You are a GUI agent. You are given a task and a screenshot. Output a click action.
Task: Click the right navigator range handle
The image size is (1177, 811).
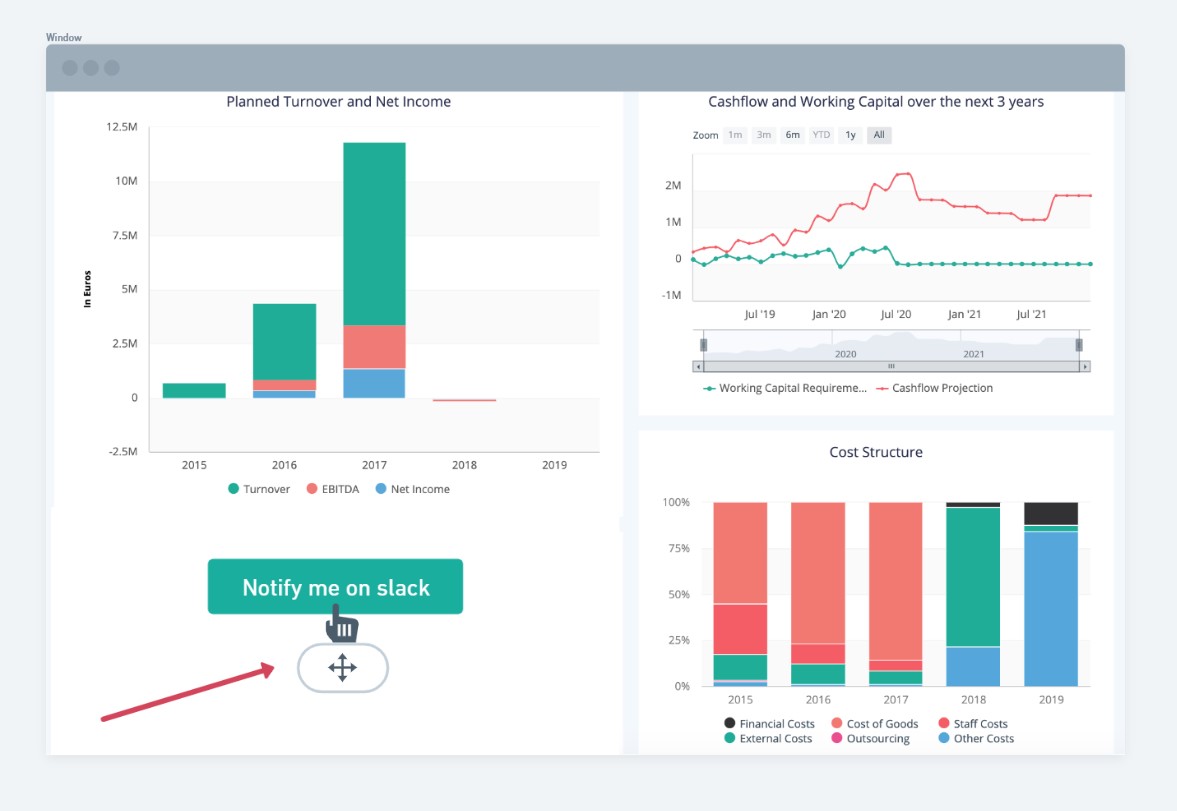1079,345
